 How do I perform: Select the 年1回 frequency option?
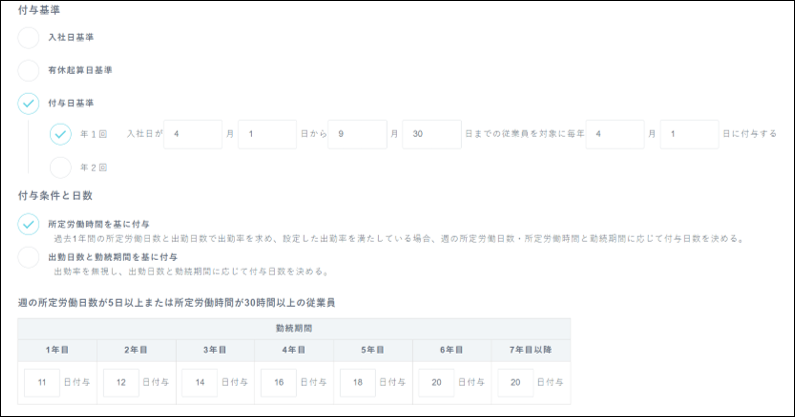[x=61, y=134]
